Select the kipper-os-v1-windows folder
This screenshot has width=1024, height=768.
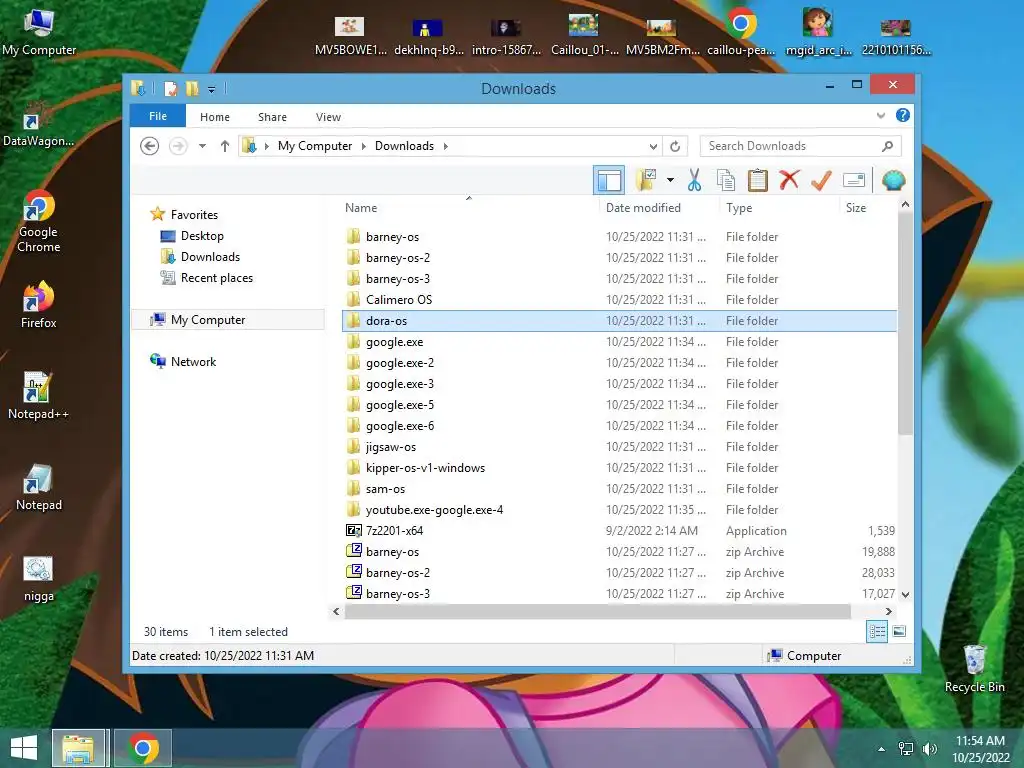(x=619, y=468)
